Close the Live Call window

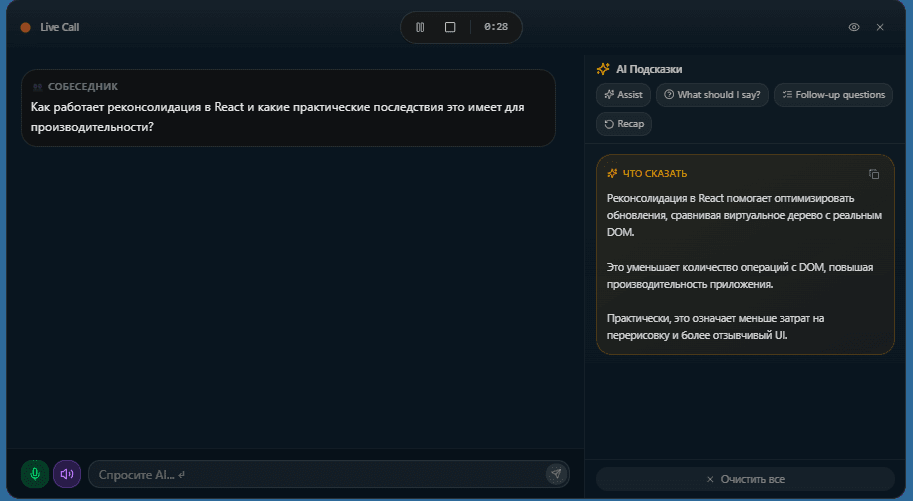pyautogui.click(x=880, y=27)
